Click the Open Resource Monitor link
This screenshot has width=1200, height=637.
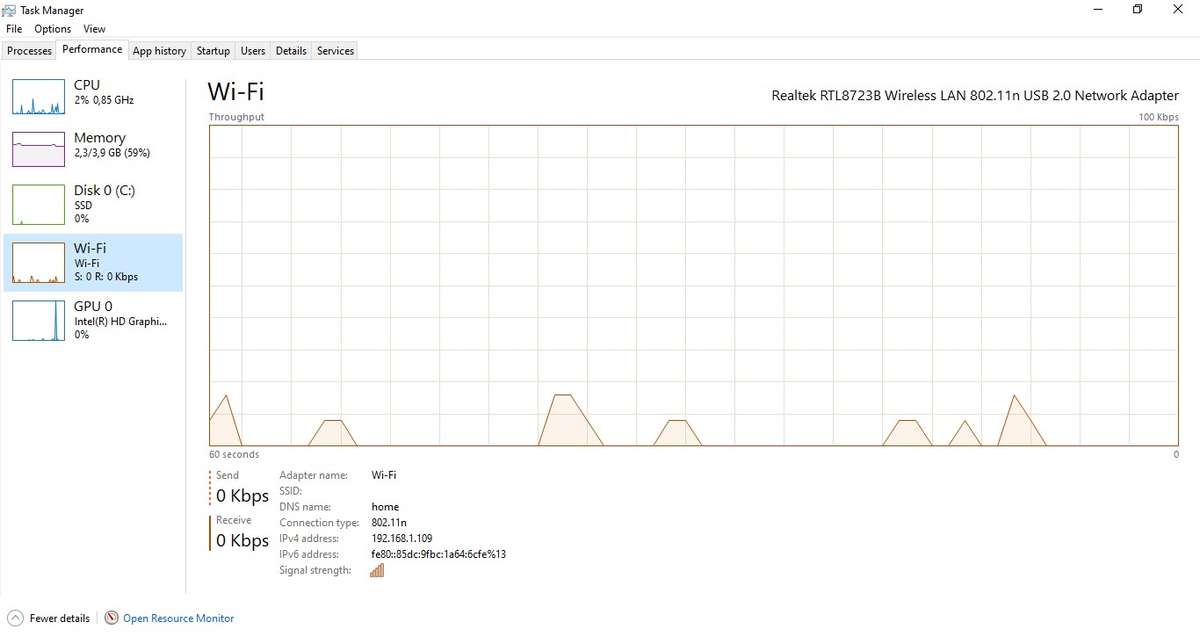click(178, 618)
